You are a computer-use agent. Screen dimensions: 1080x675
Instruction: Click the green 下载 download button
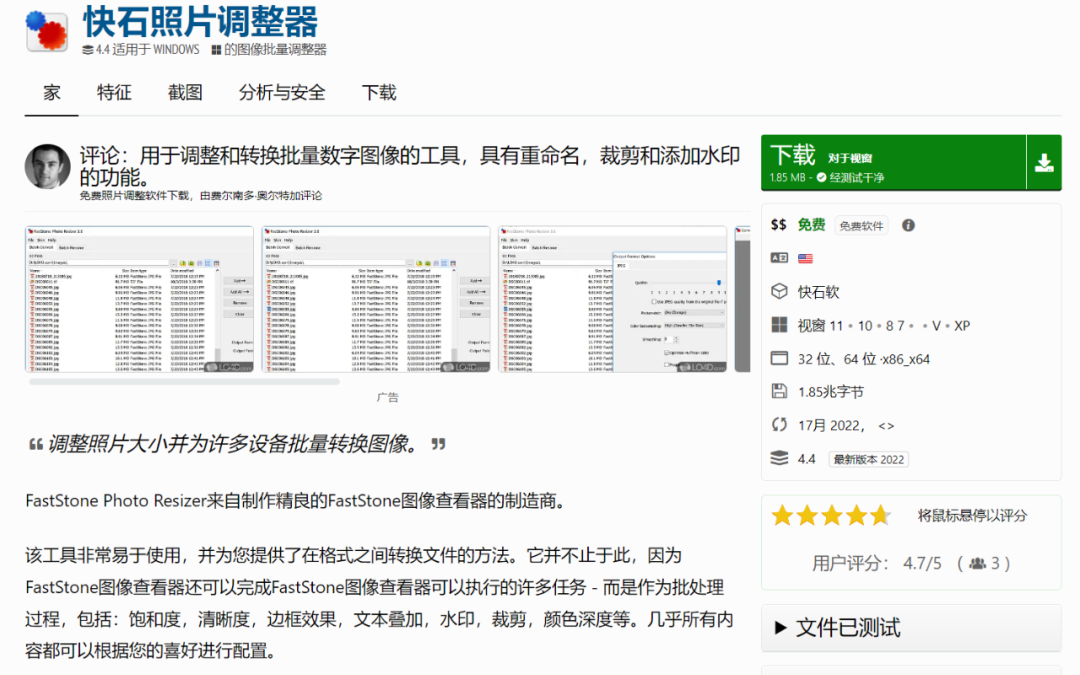(893, 163)
